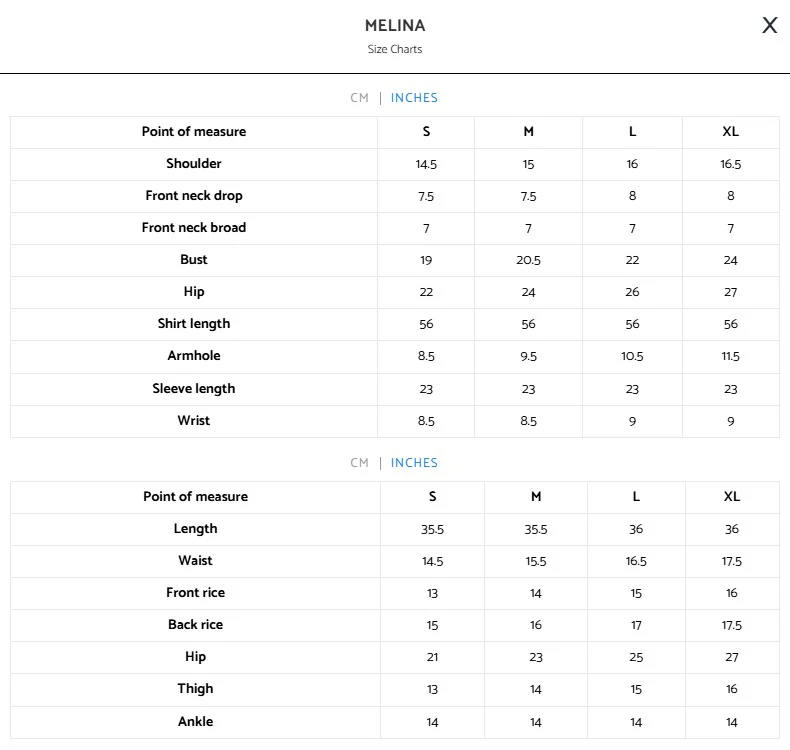Select the Front neck broad row label
Screen dimensions: 790x750
194,228
